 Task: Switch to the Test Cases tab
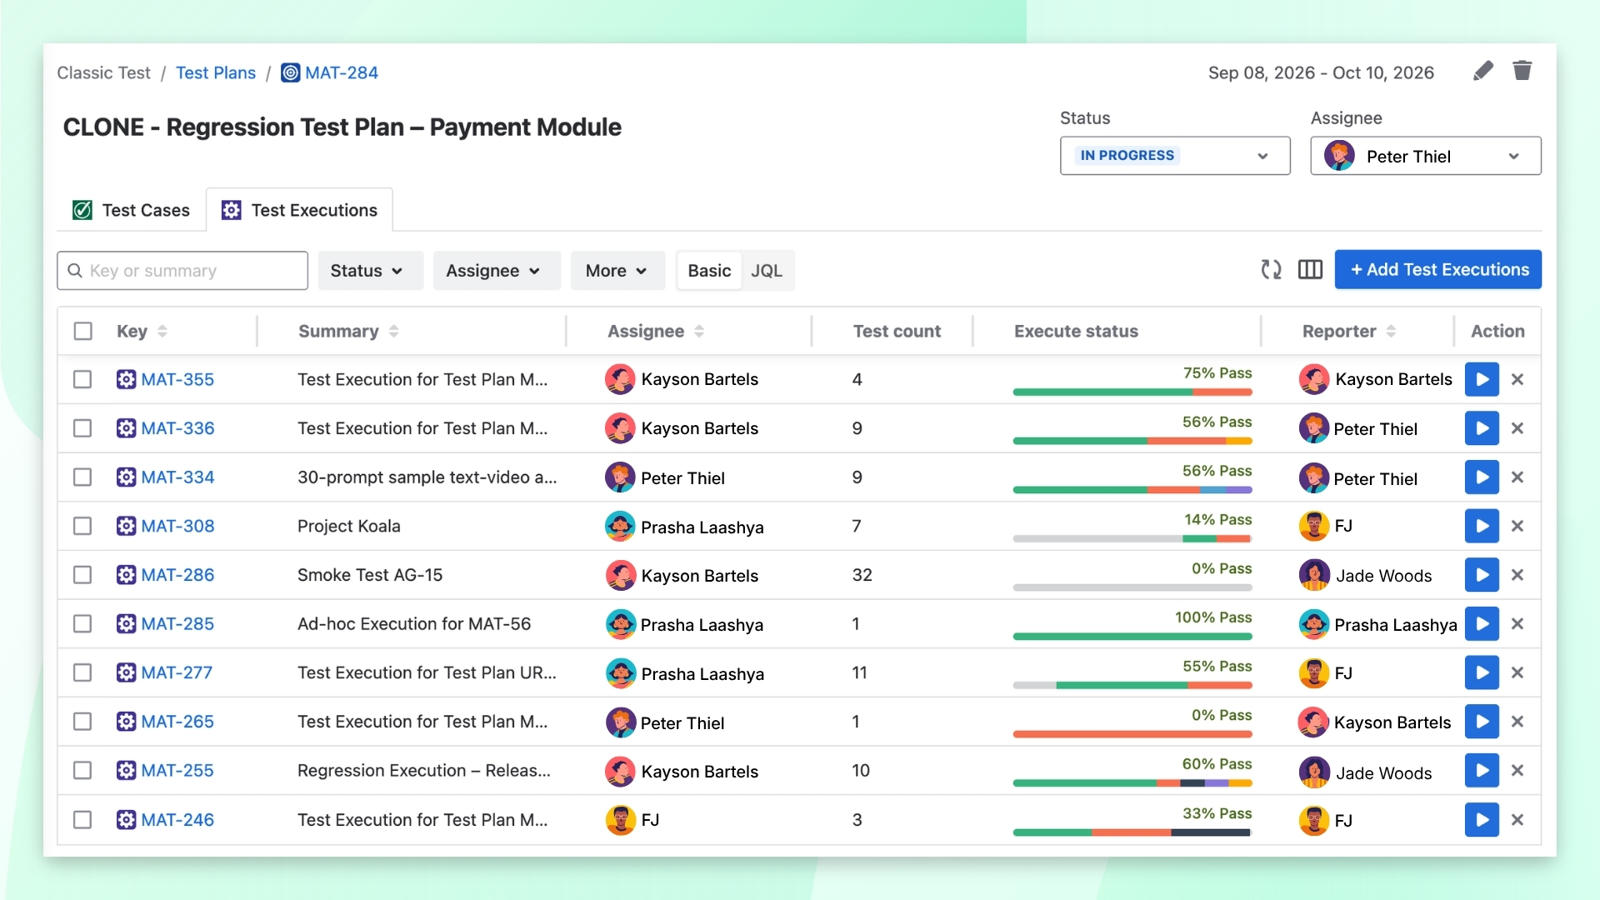click(131, 210)
